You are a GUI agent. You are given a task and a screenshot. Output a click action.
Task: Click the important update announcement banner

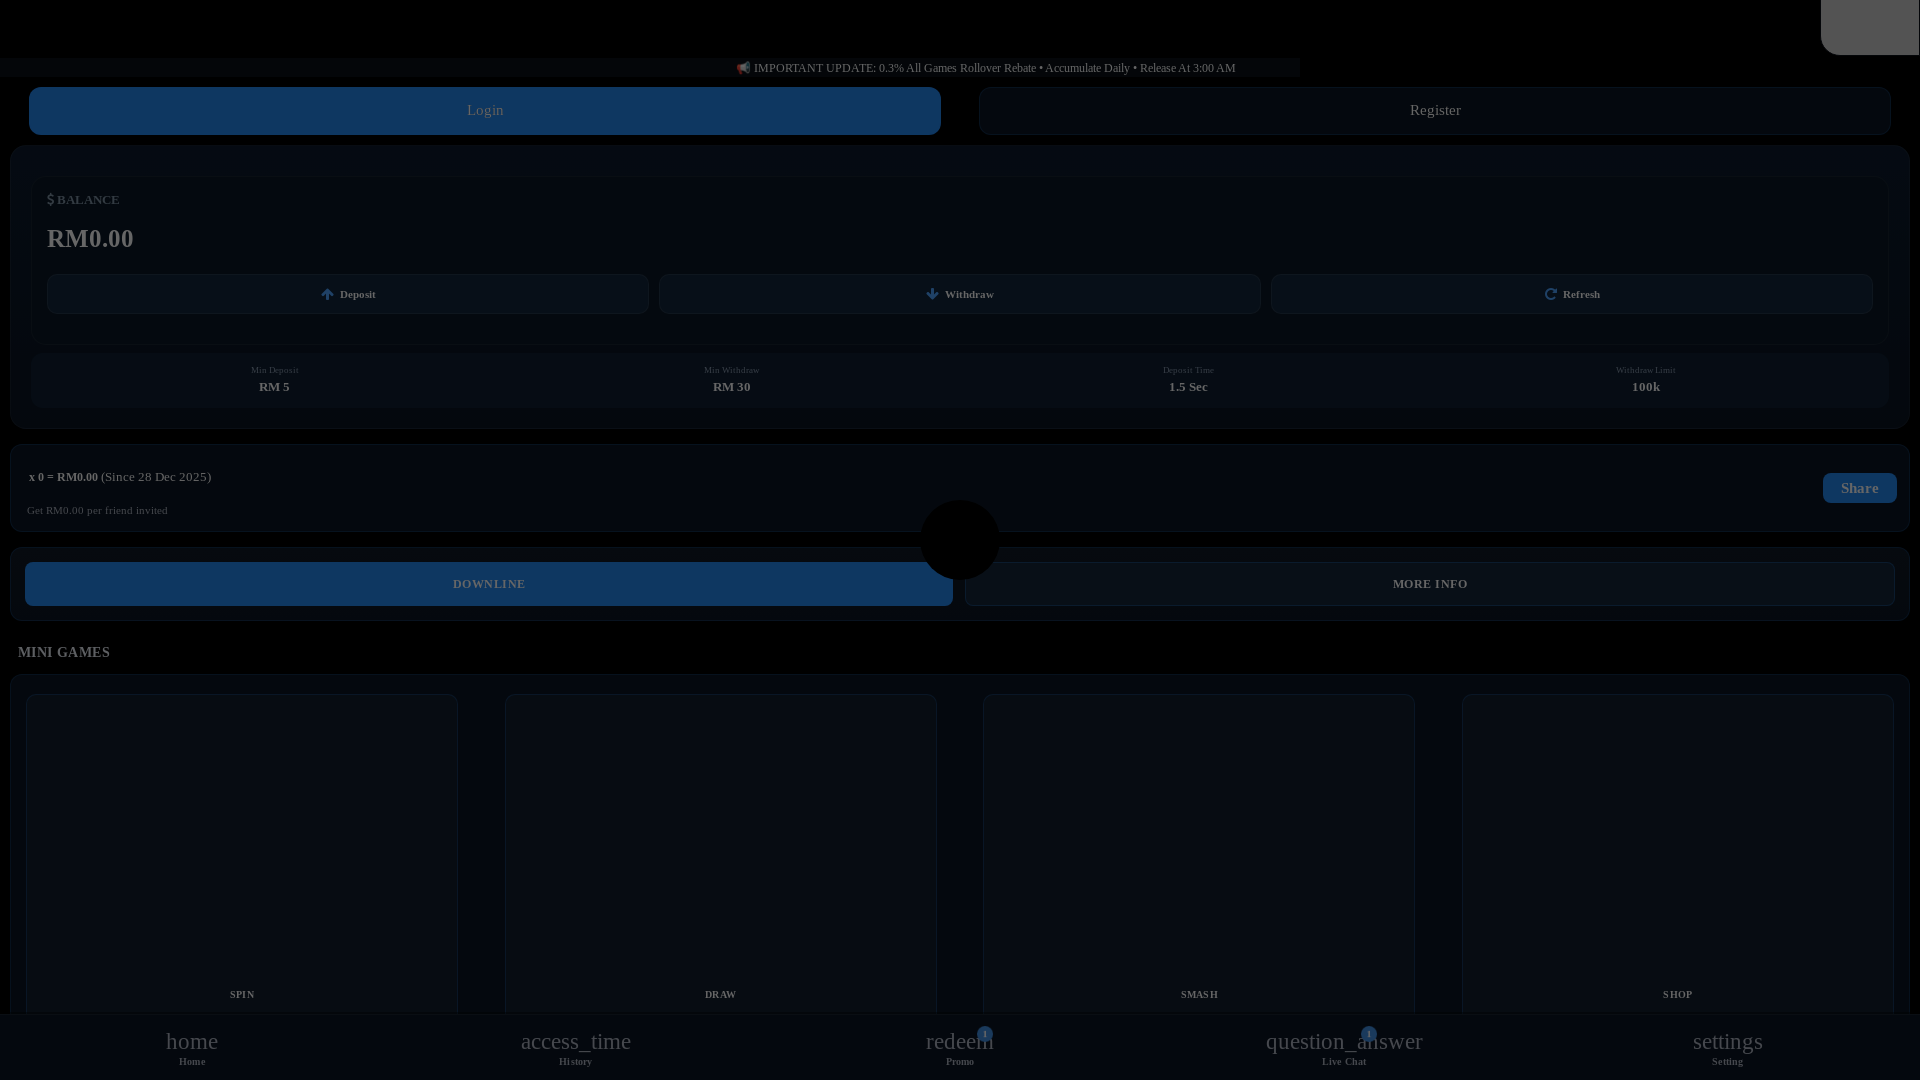click(986, 68)
